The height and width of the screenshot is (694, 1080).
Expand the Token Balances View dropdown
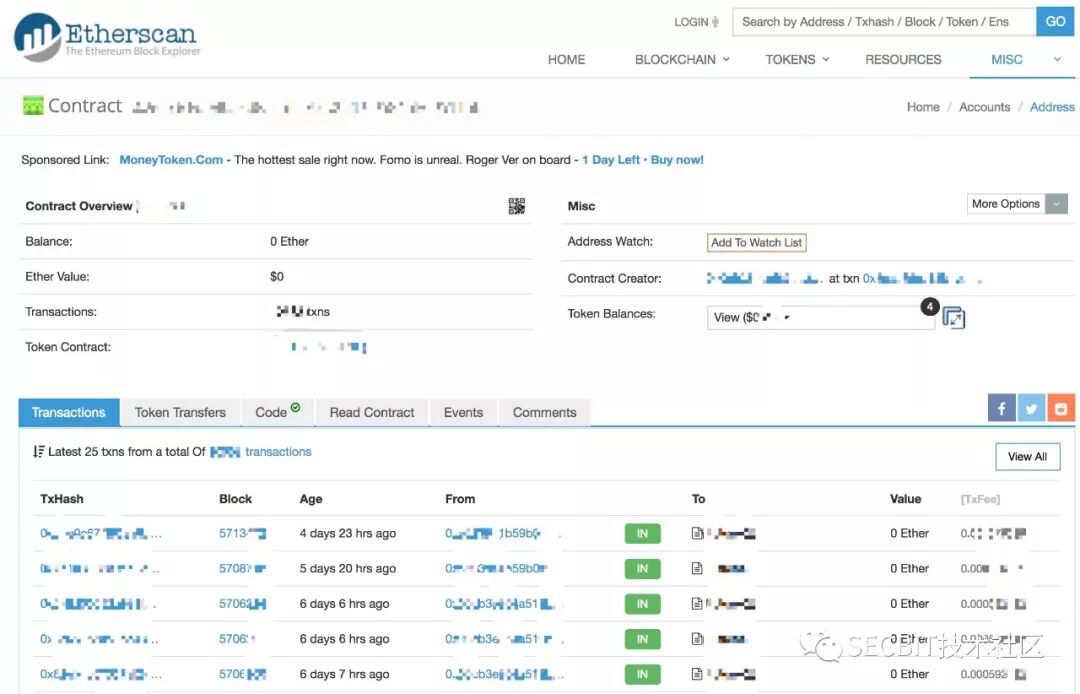pyautogui.click(x=821, y=317)
